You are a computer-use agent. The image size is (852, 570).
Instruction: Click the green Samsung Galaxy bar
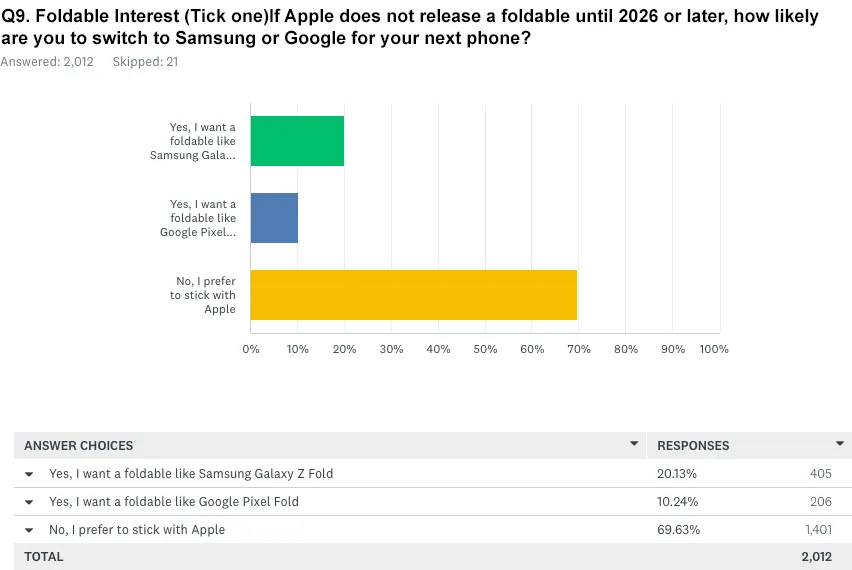tap(297, 141)
